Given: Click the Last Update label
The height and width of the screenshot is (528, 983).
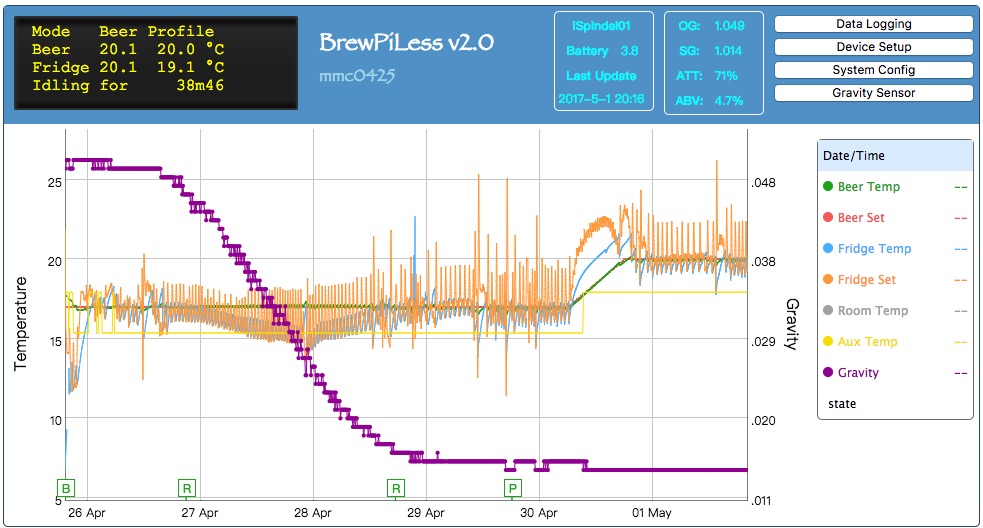Looking at the screenshot, I should click(x=601, y=76).
